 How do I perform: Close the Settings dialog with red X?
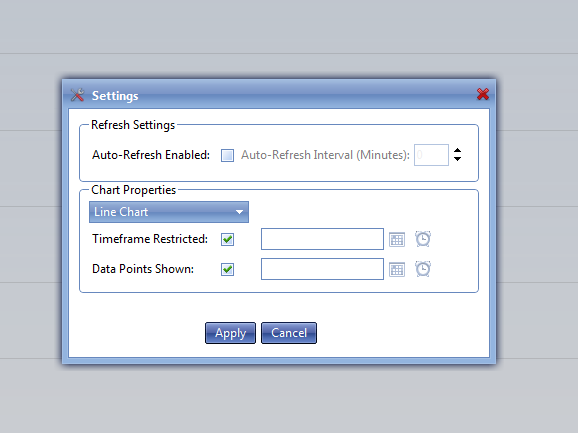(x=483, y=94)
